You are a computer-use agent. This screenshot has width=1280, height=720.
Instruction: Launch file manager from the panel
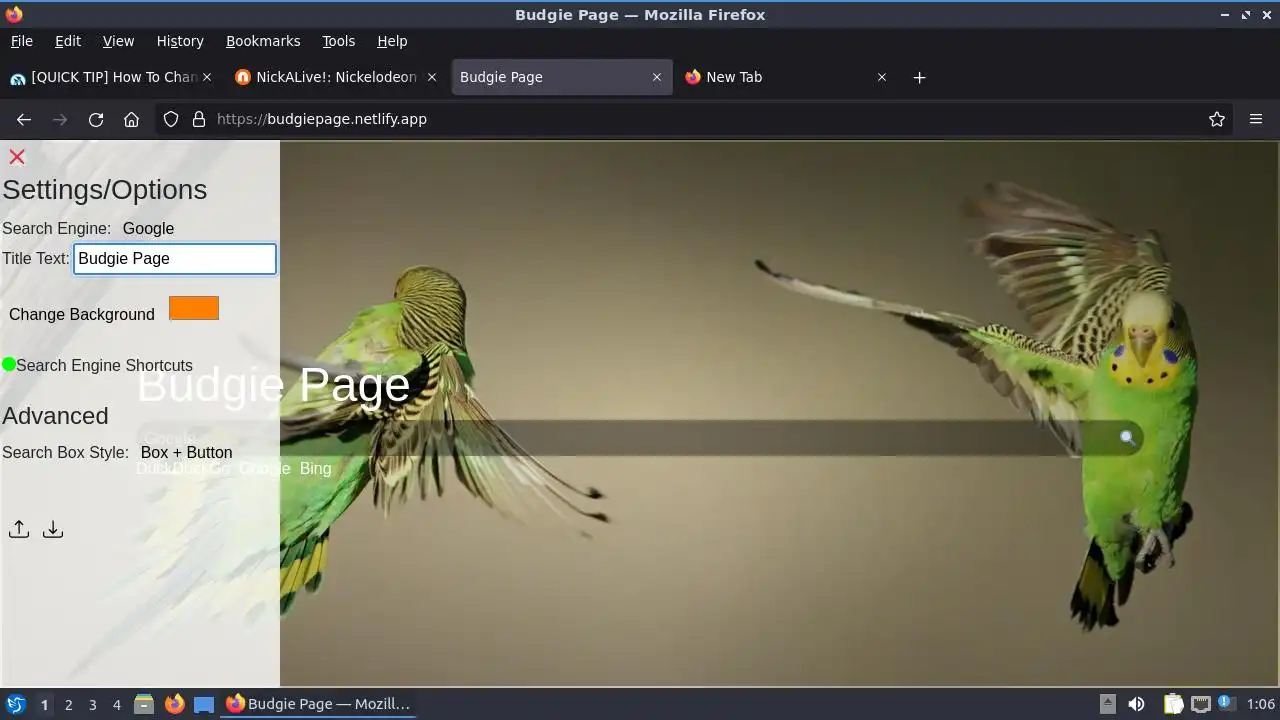144,704
